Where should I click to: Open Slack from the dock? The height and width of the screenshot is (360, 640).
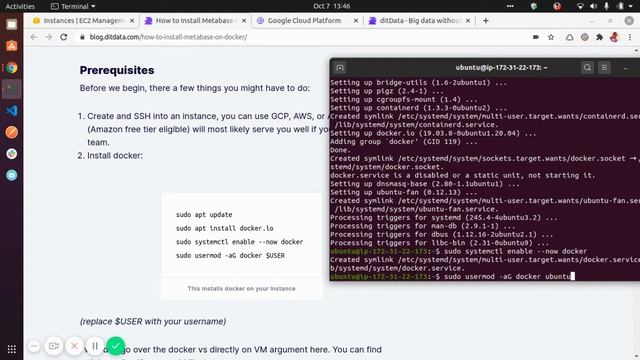11,154
